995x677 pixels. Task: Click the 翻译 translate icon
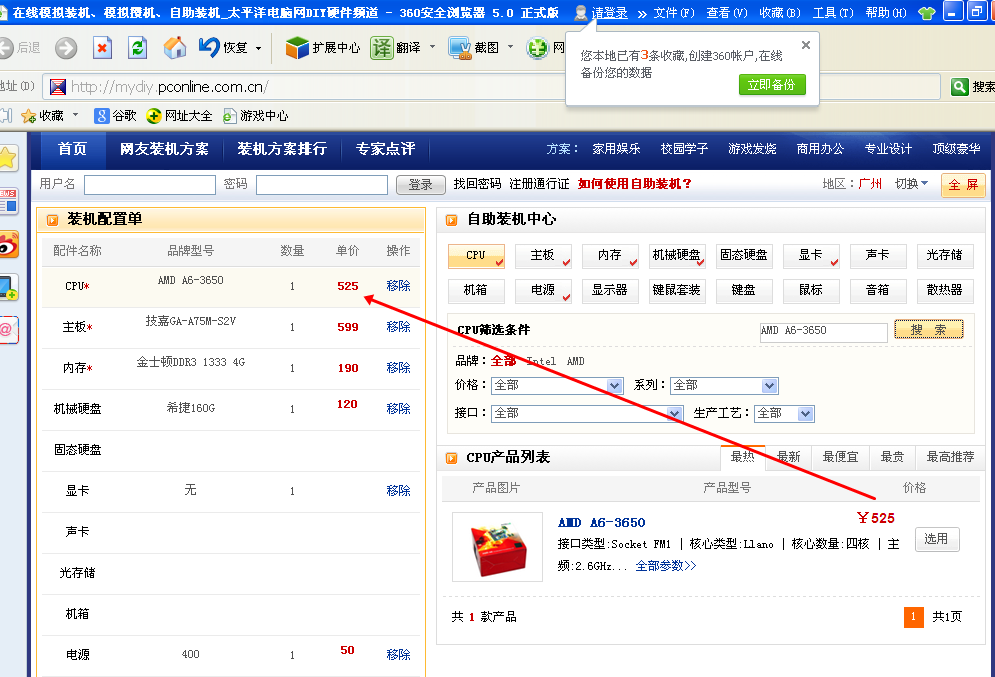click(x=382, y=48)
